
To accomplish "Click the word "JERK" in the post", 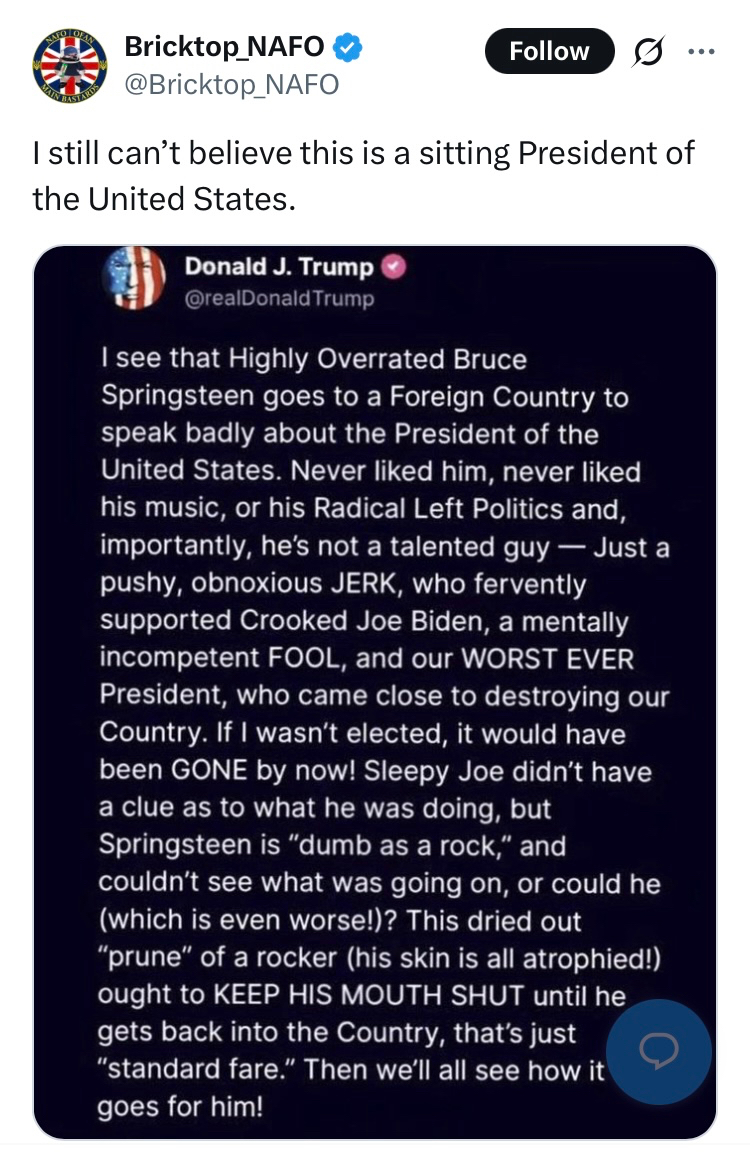I will [x=374, y=584].
